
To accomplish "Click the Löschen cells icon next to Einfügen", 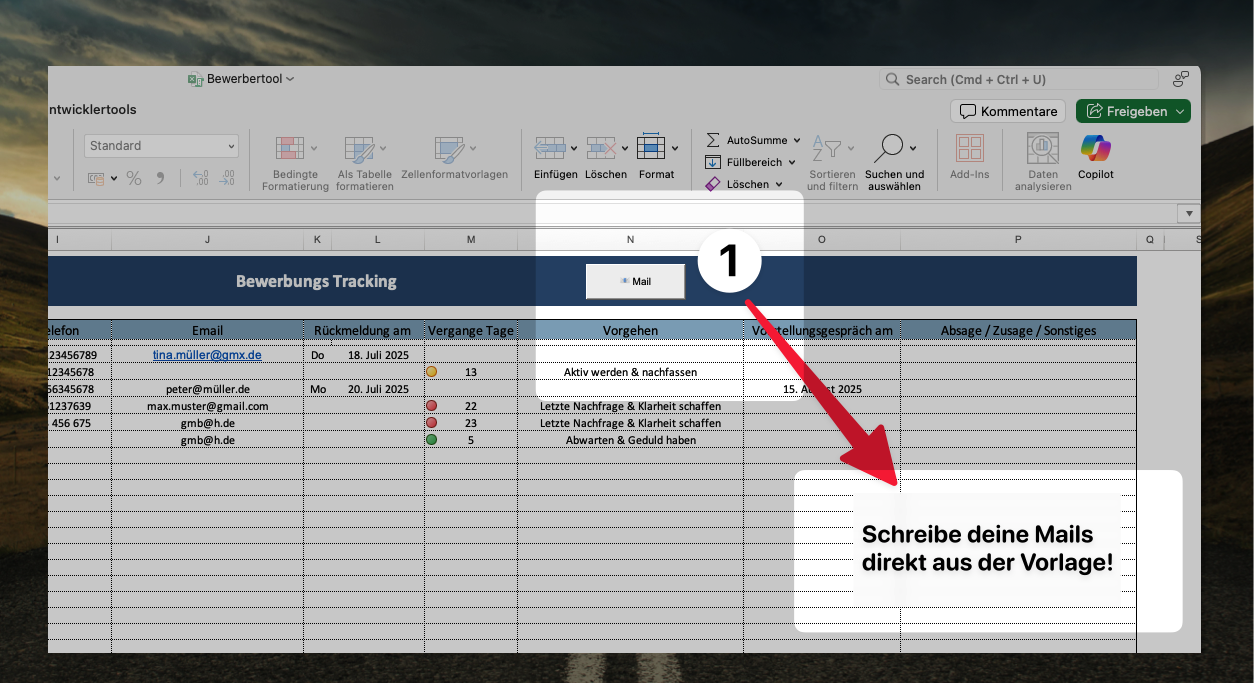I will point(601,148).
